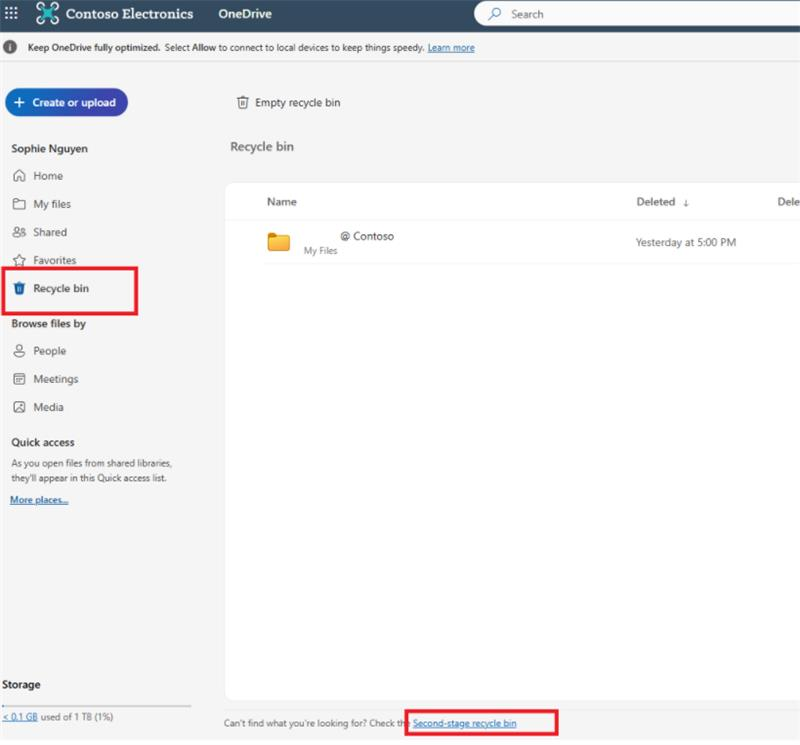Click the My Files location text

(320, 251)
